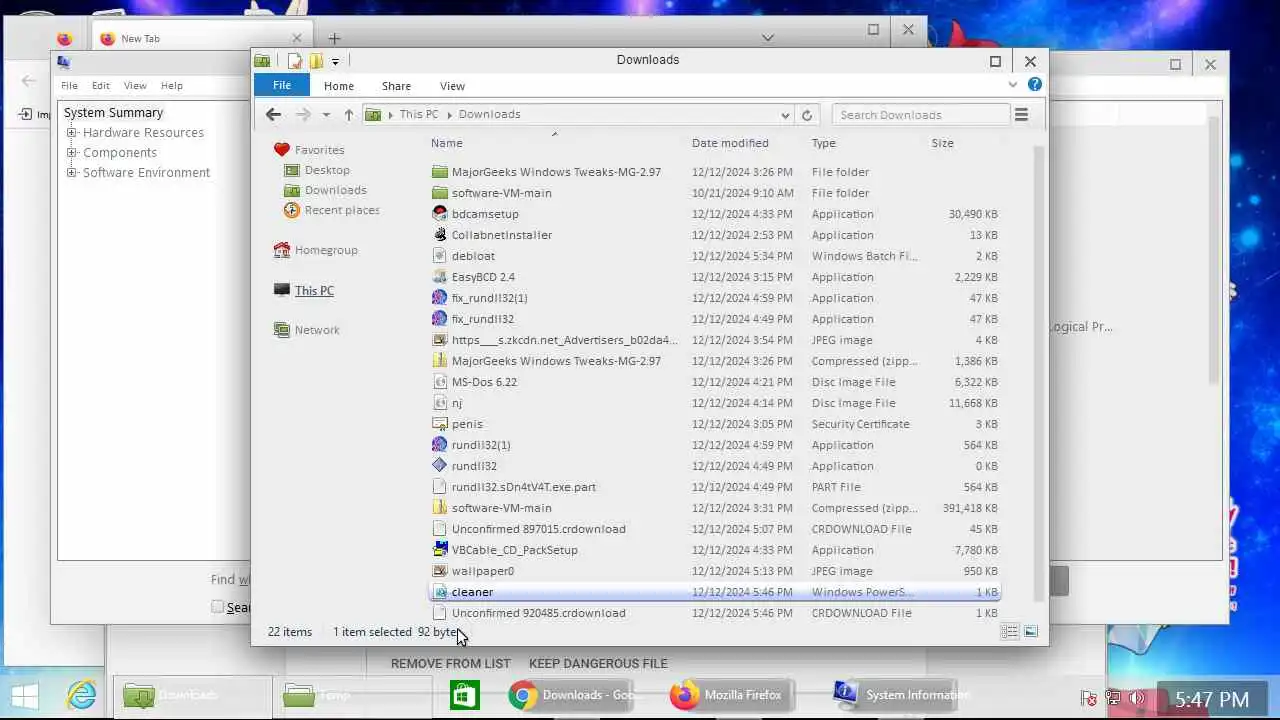Click the Downloads breadcrumb in address bar
The height and width of the screenshot is (720, 1280).
489,114
